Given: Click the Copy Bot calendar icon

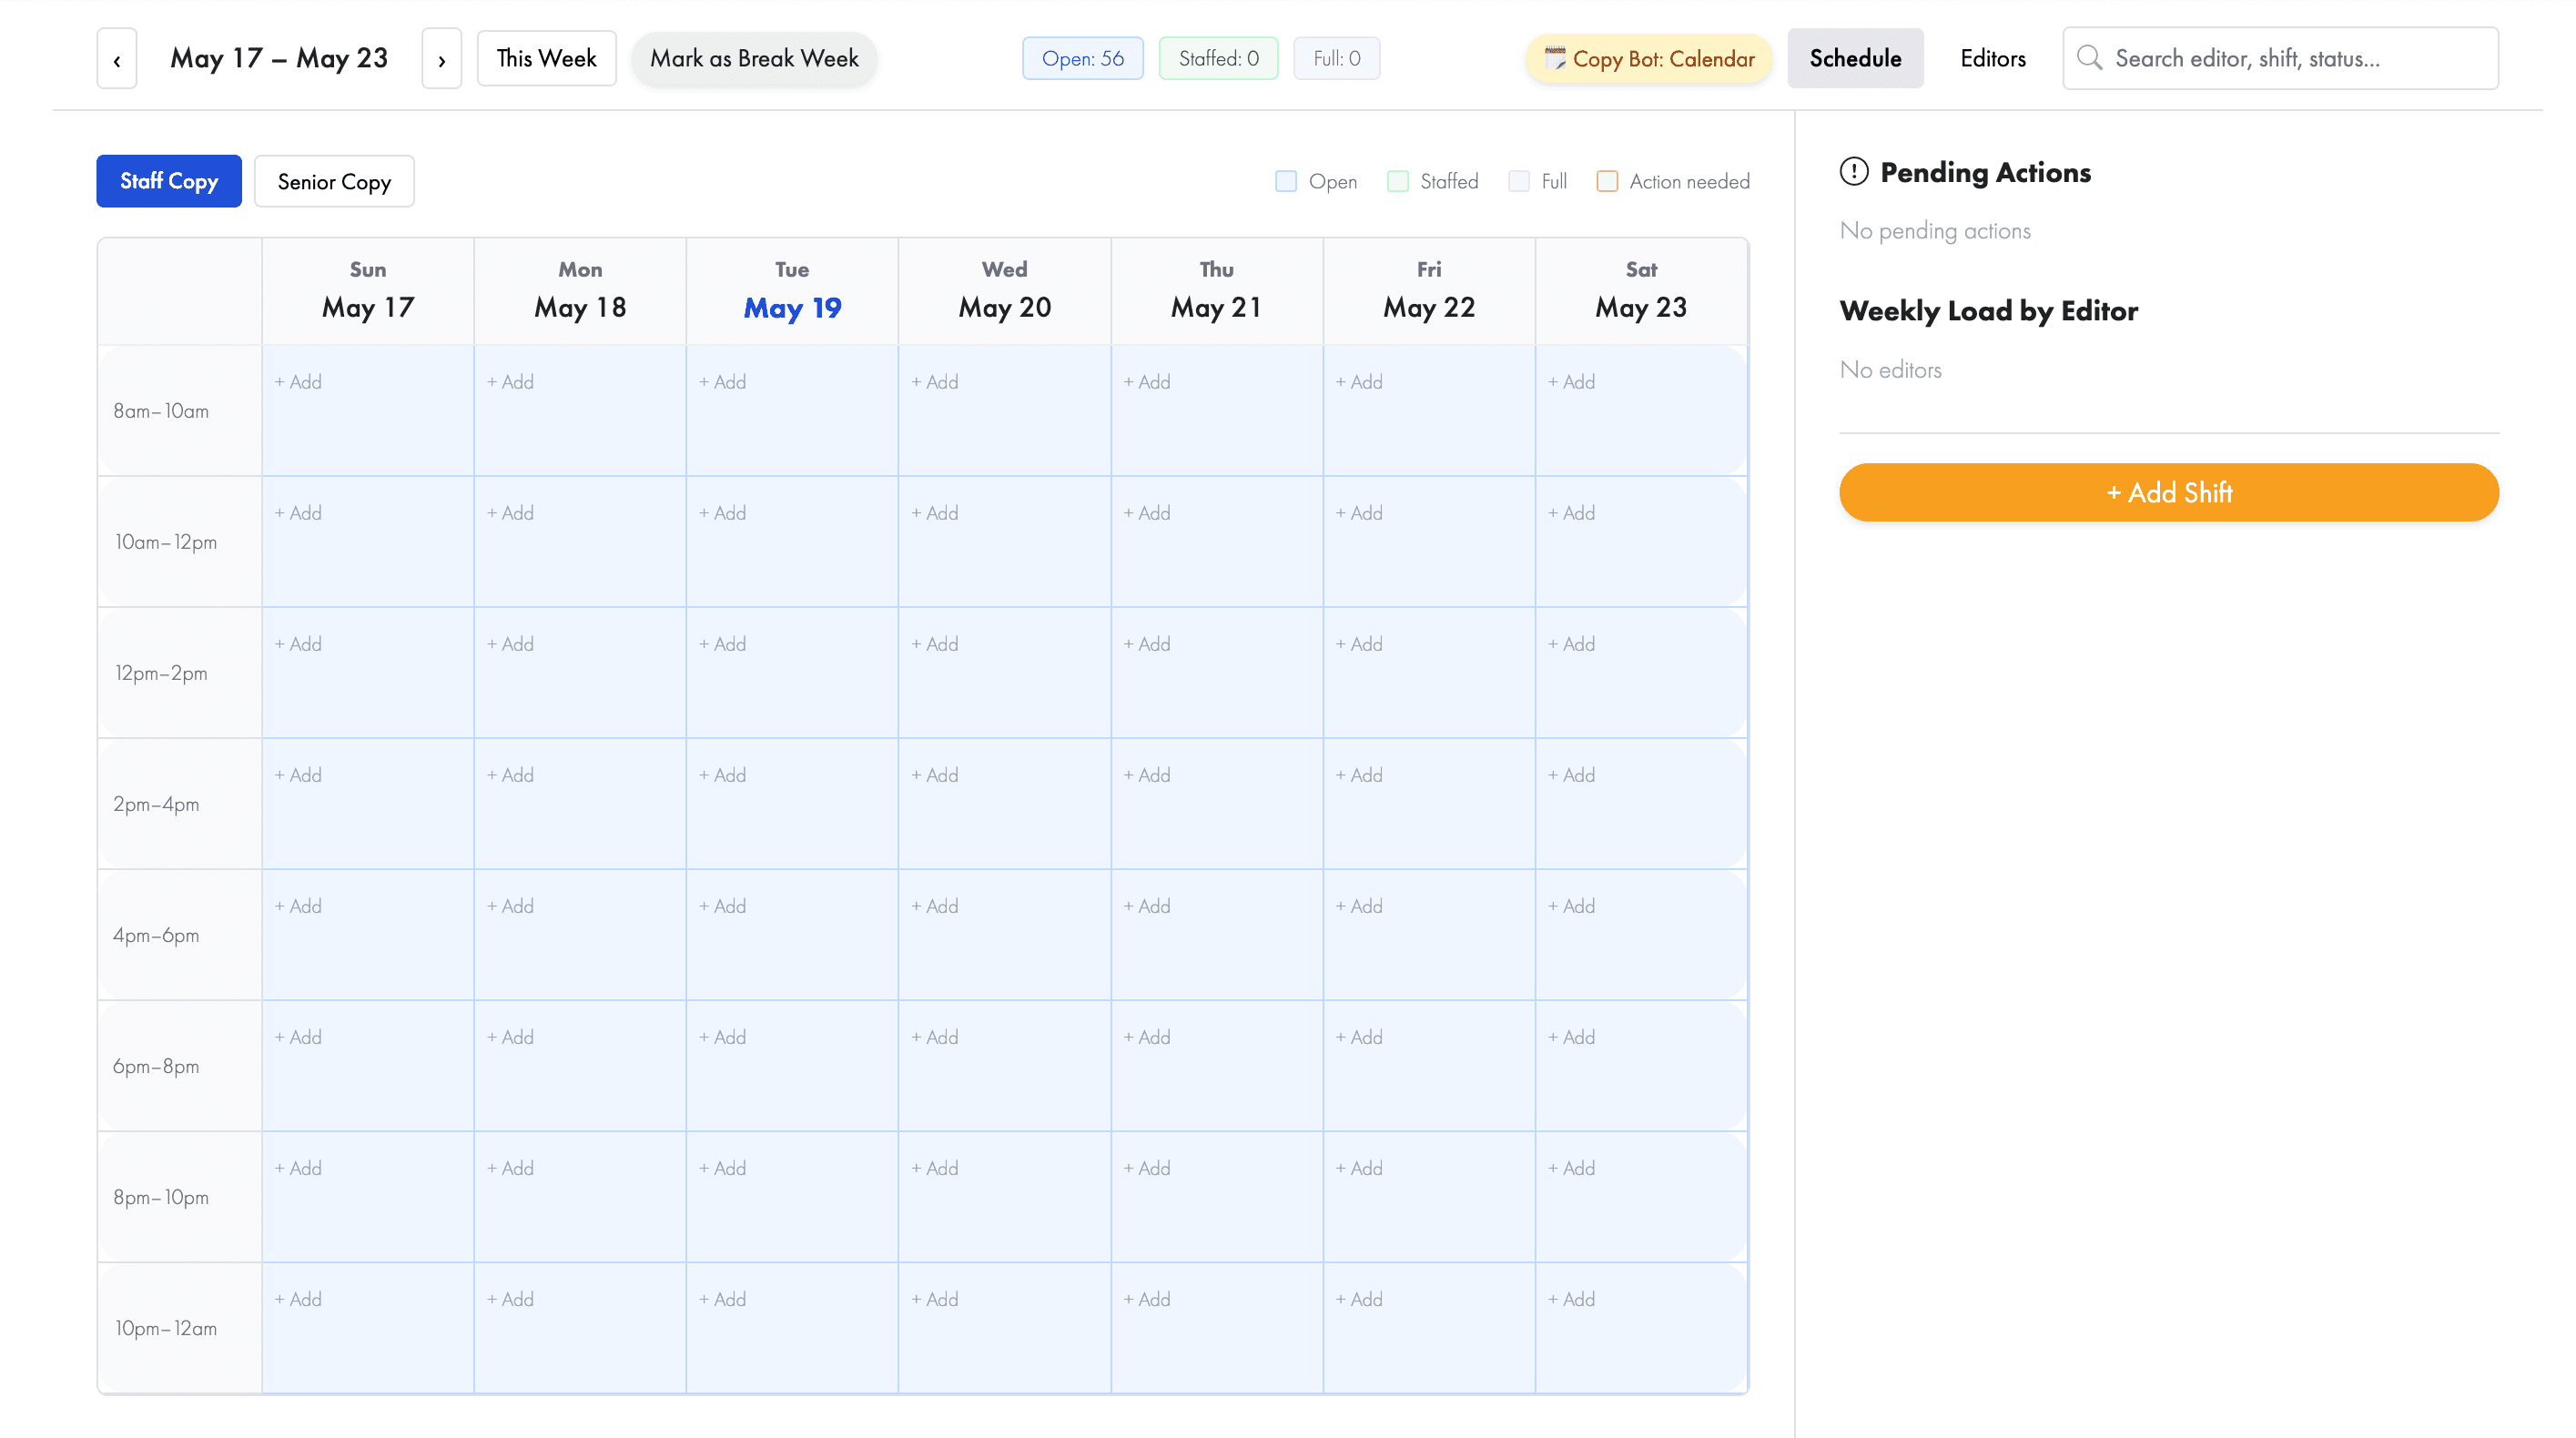Looking at the screenshot, I should (x=1555, y=58).
